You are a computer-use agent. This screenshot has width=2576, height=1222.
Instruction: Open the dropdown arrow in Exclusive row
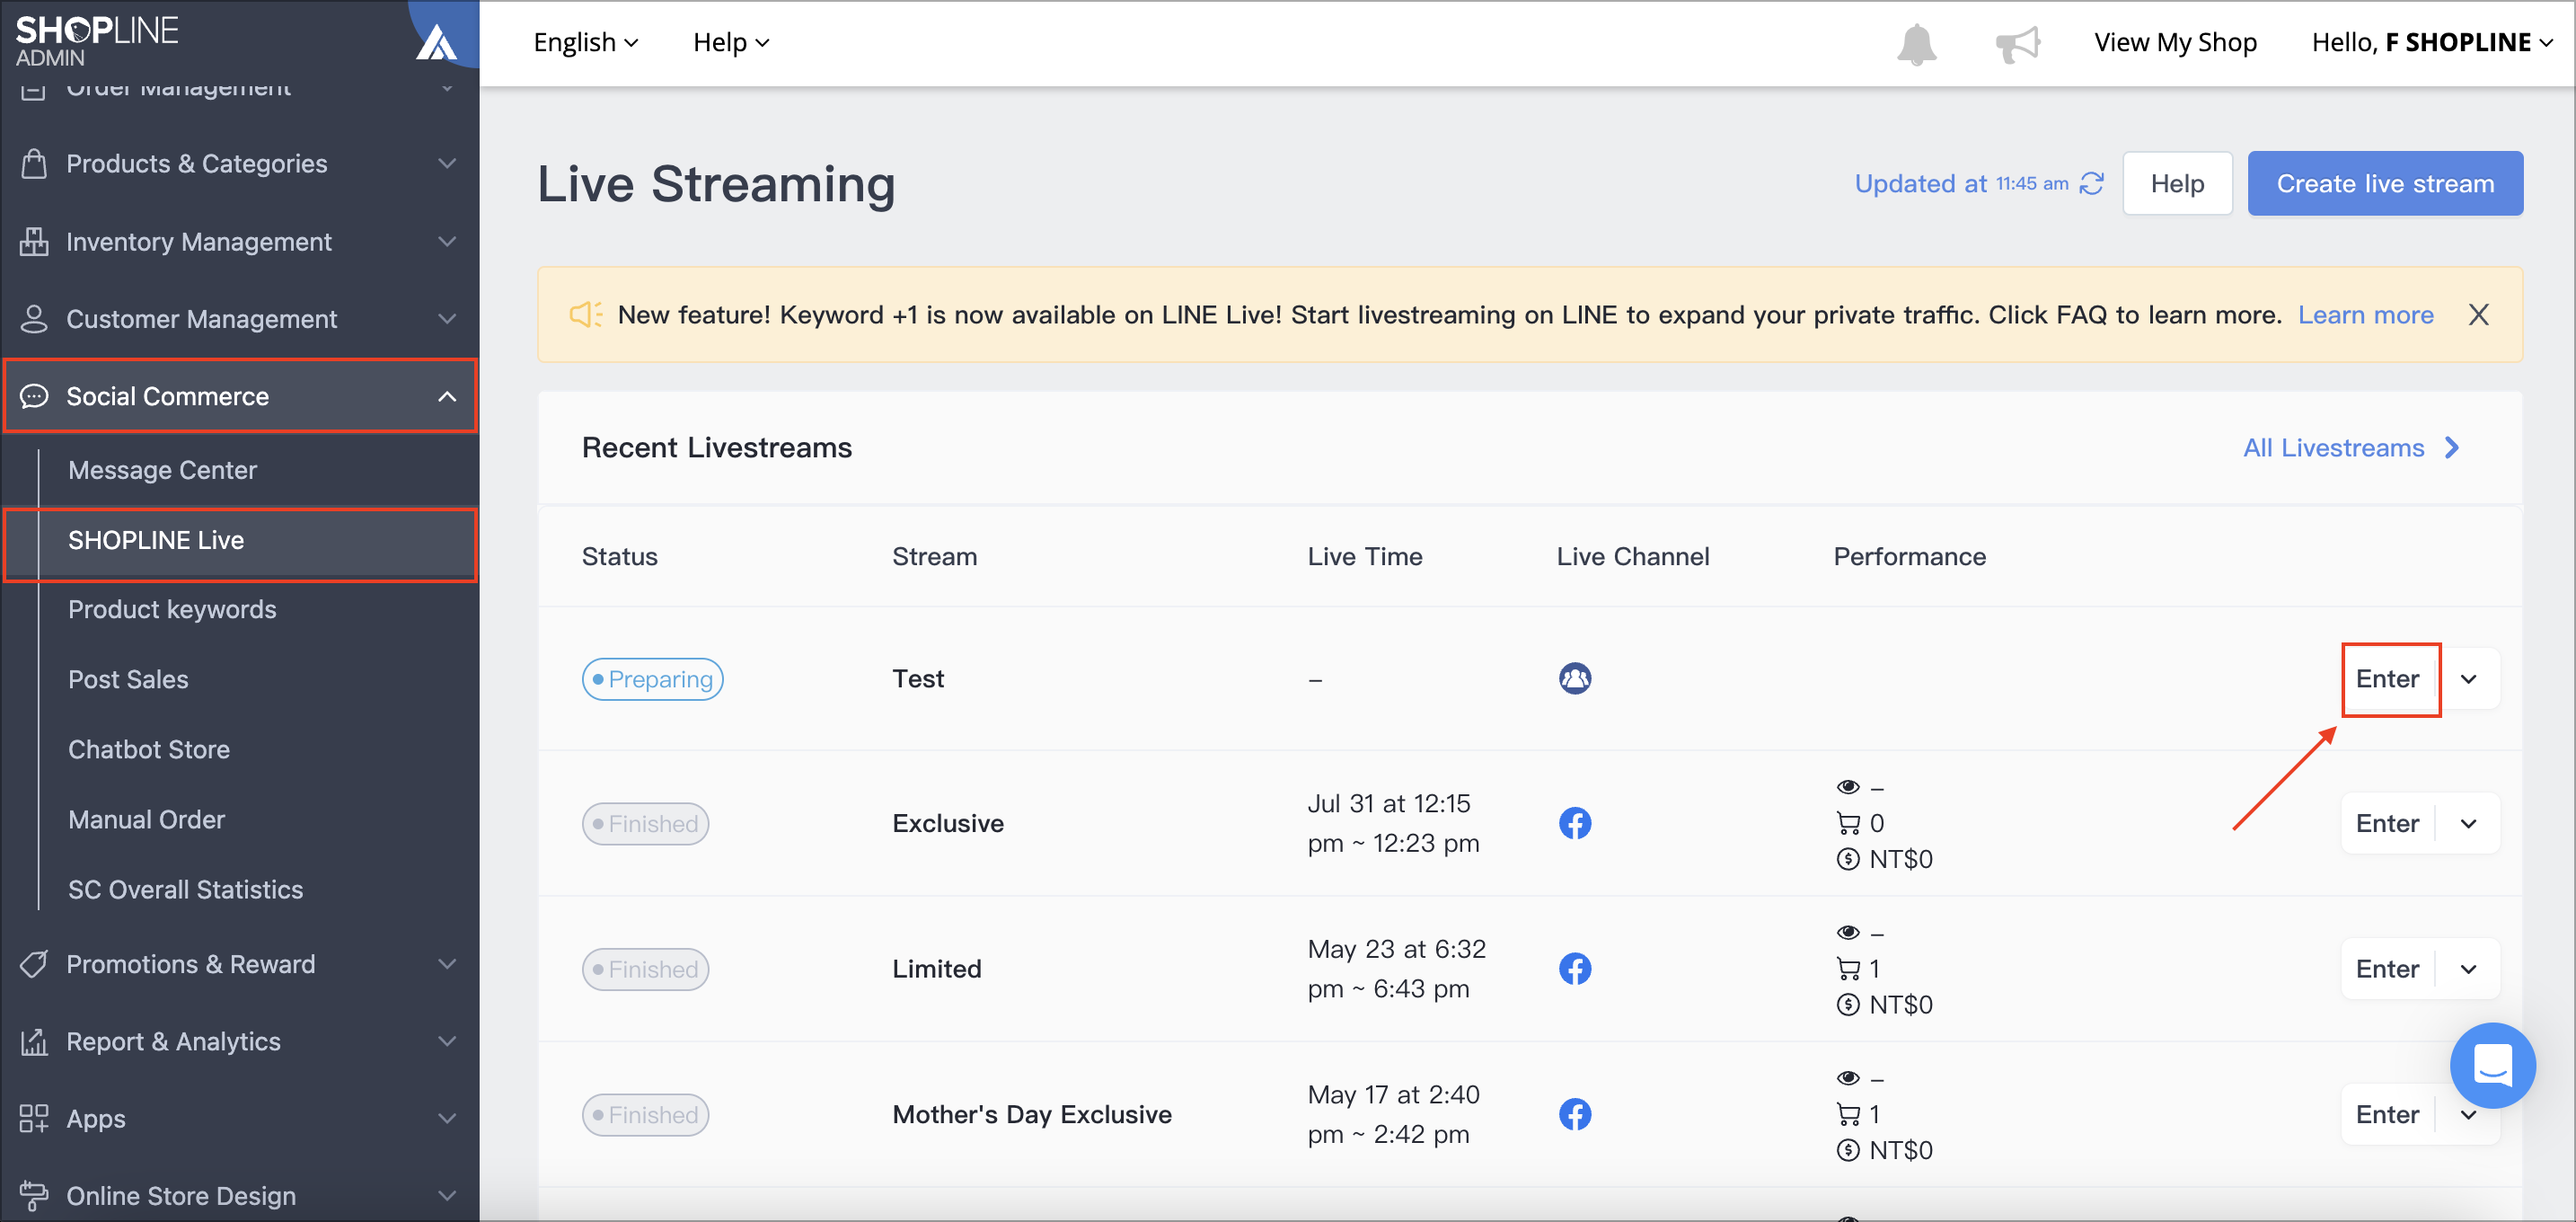[x=2468, y=825]
